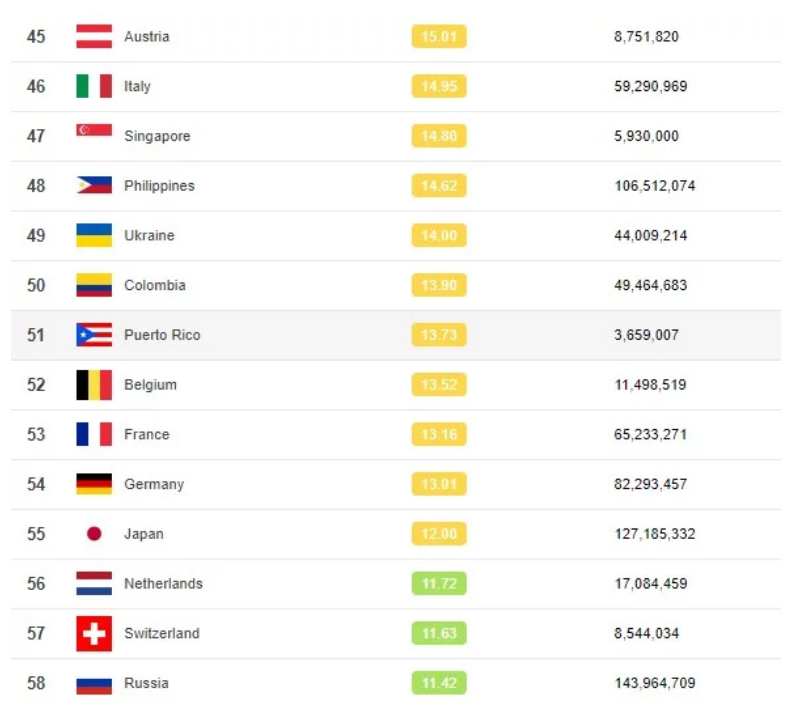
Task: Click the Italy flag icon
Action: click(94, 87)
